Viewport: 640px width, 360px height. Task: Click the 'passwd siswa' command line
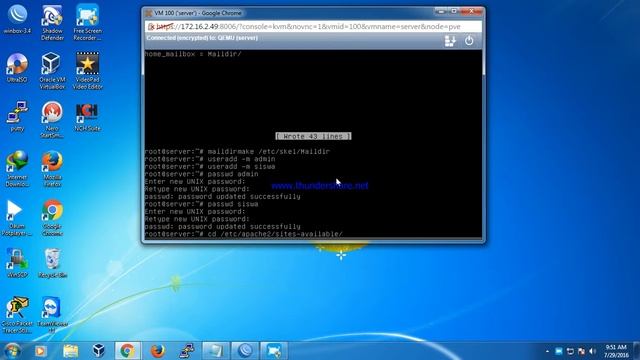point(201,204)
